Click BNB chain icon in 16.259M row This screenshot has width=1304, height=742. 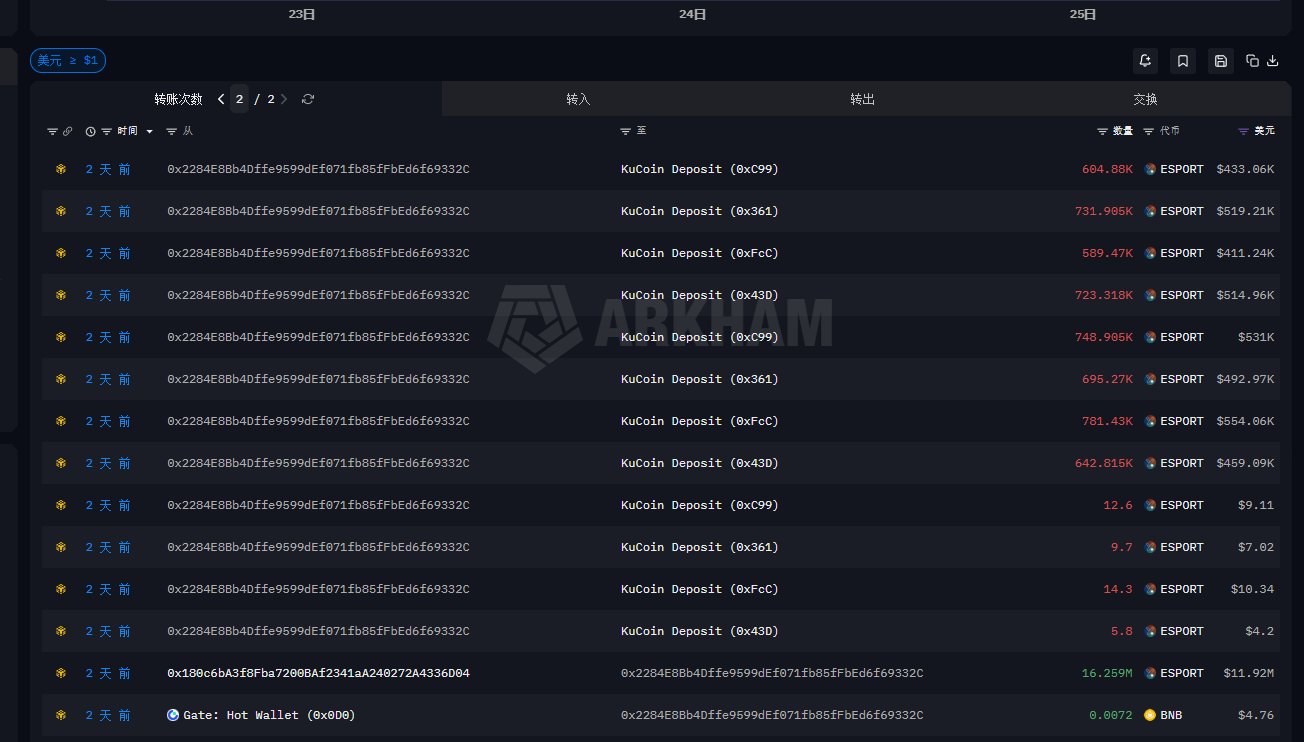(60, 673)
